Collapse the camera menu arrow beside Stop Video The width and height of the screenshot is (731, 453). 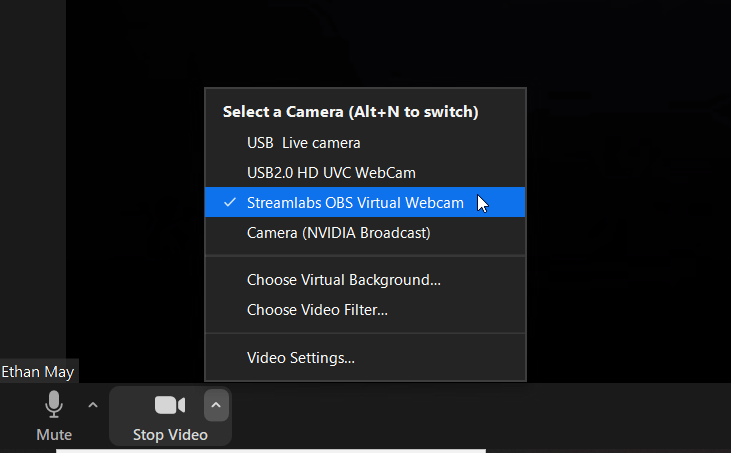(217, 405)
